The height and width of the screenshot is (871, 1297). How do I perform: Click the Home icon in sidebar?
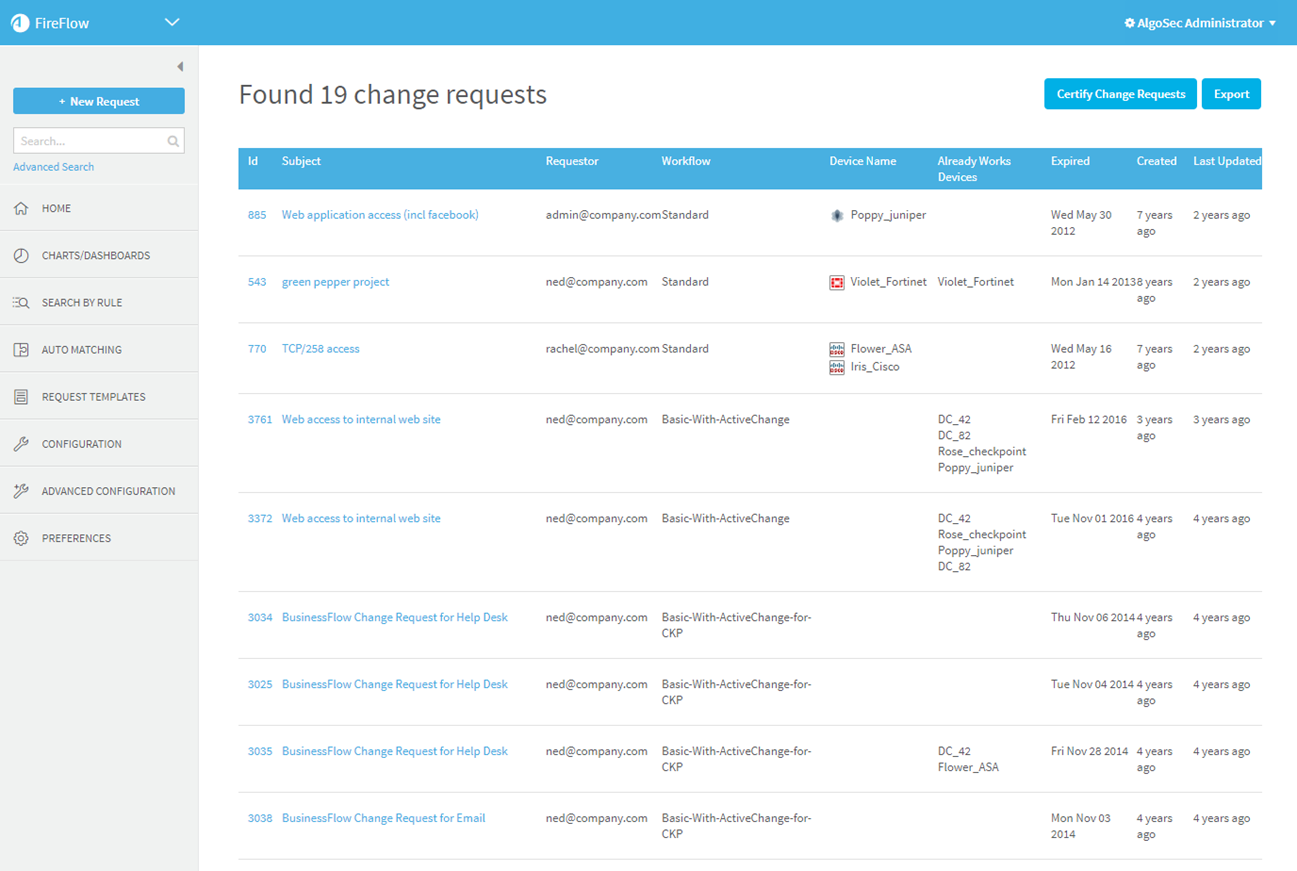(x=21, y=208)
